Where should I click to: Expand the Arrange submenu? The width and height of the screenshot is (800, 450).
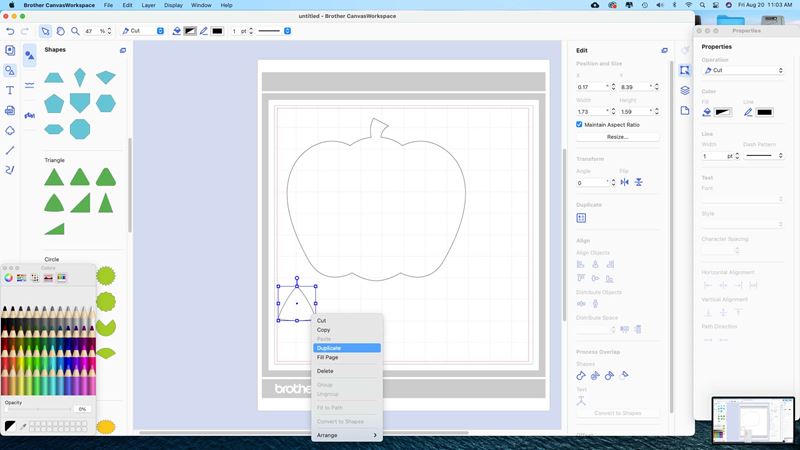[x=346, y=435]
